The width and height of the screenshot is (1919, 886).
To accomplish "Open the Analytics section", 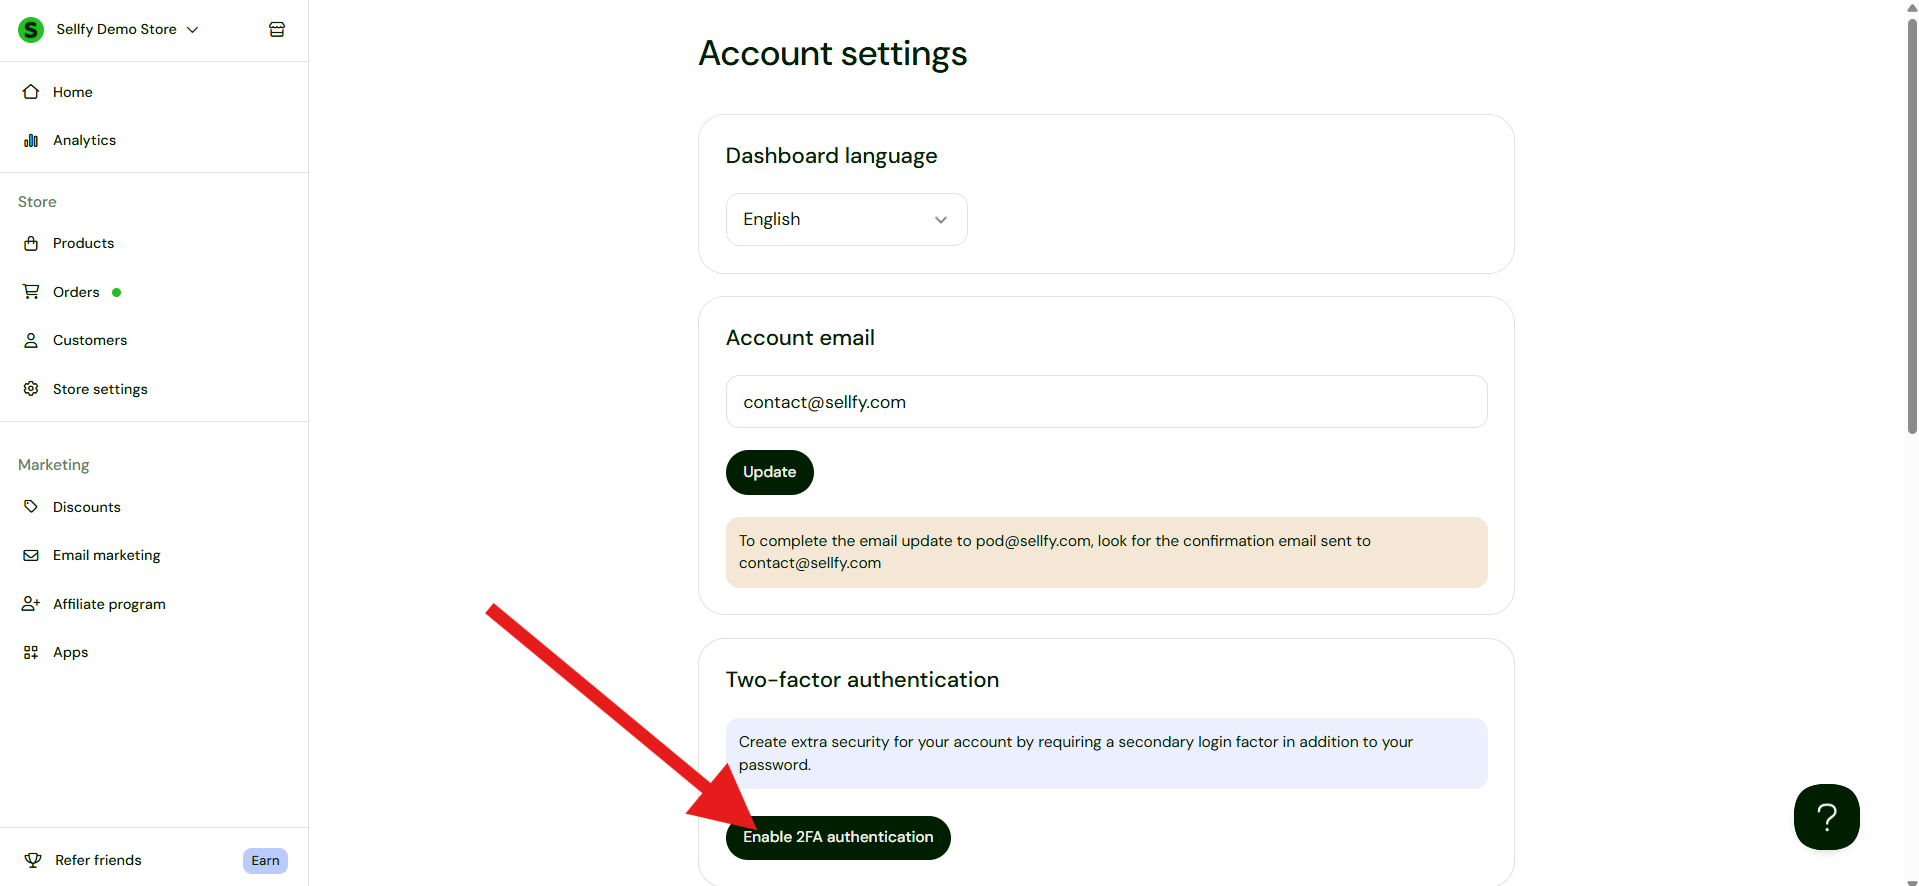I will pos(85,141).
